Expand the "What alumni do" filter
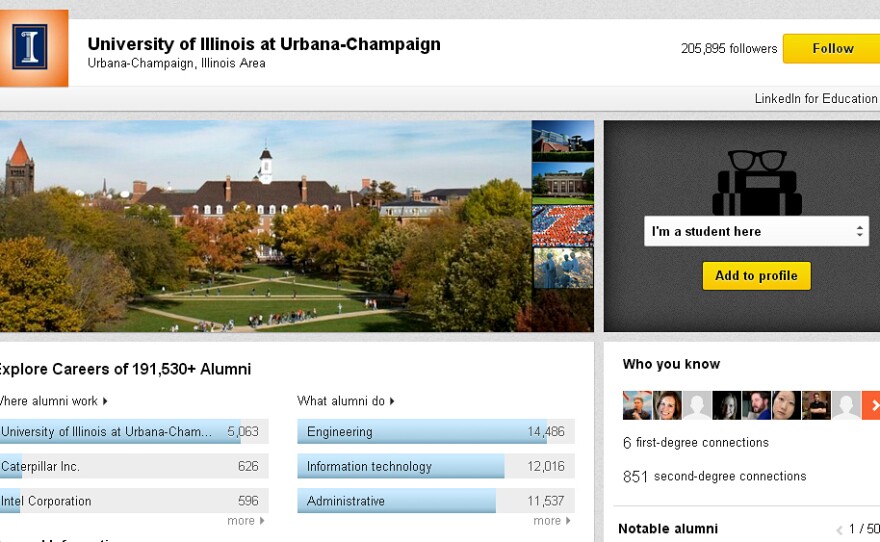 point(346,401)
